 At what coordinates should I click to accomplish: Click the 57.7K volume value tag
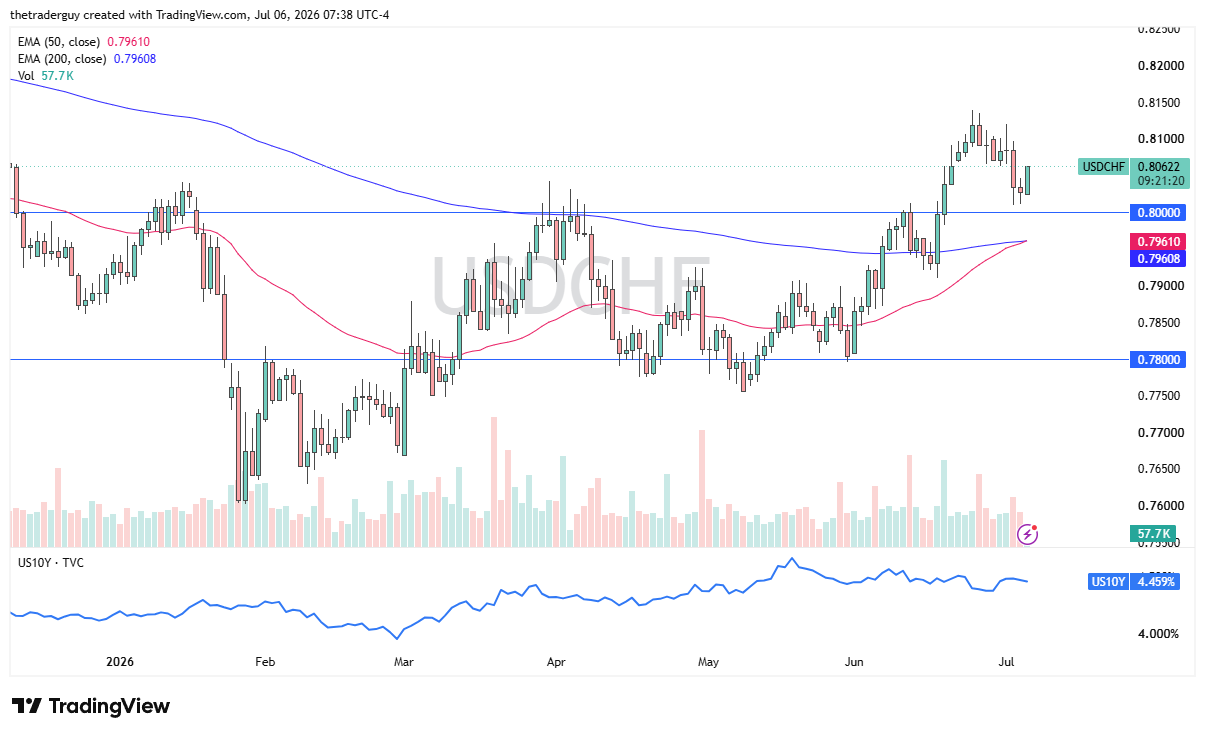1153,534
